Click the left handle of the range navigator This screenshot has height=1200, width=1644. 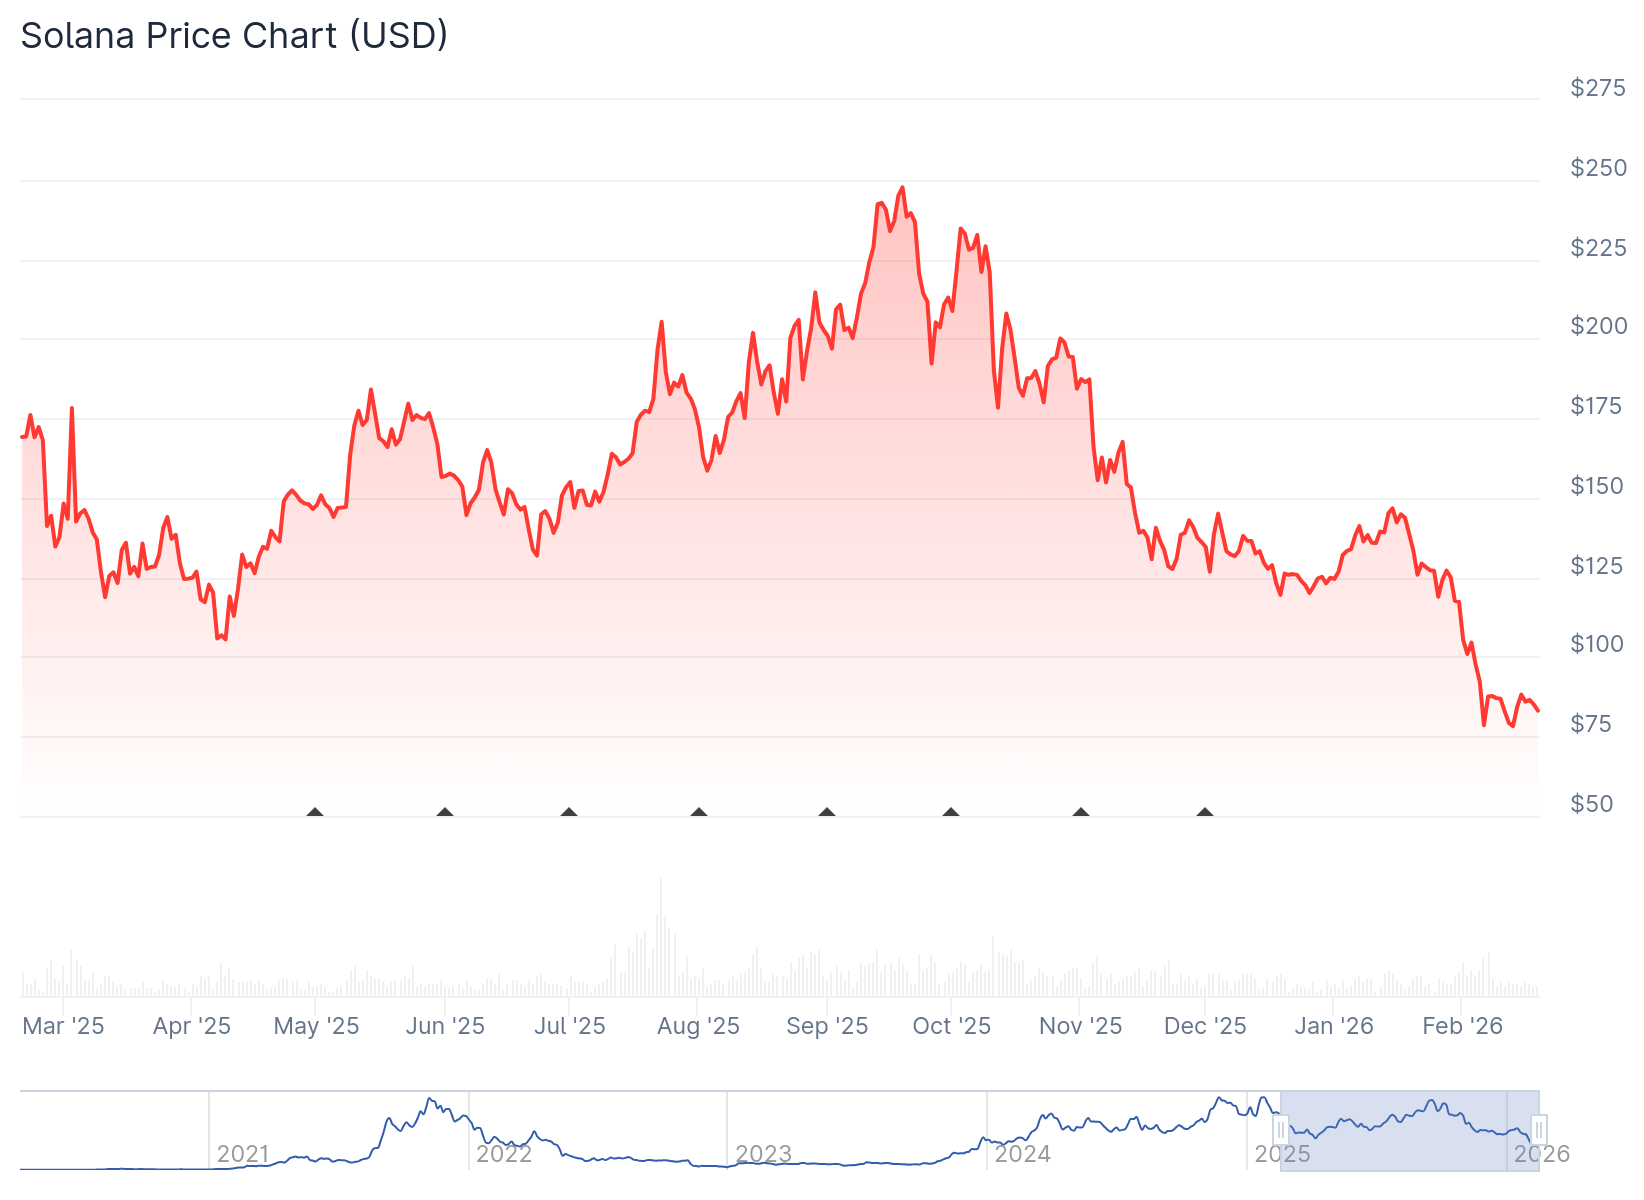tap(1281, 1130)
